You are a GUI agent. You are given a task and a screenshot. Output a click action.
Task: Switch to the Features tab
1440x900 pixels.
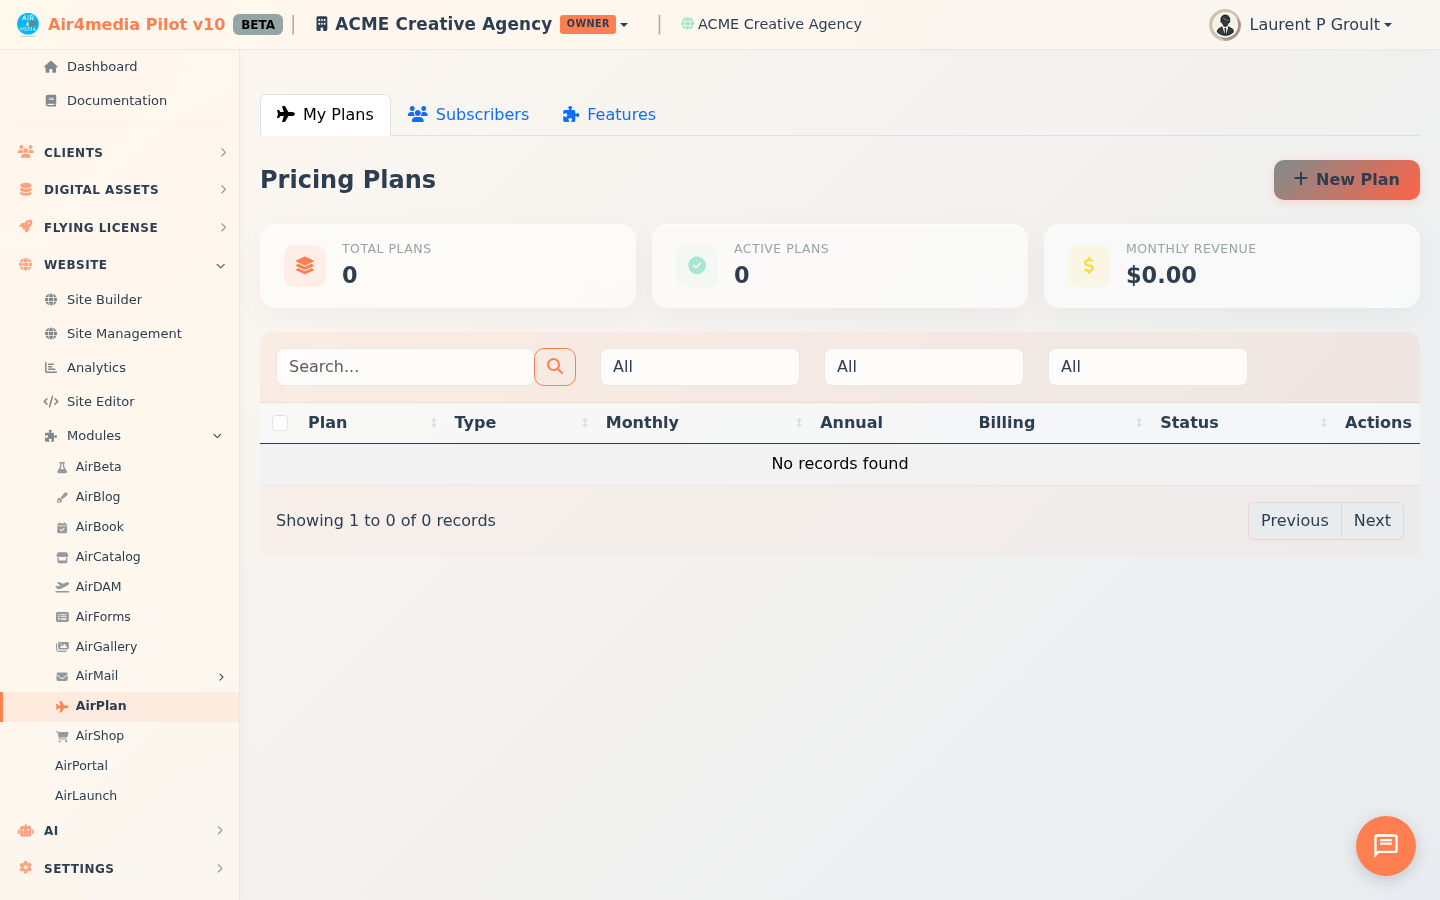tap(609, 115)
